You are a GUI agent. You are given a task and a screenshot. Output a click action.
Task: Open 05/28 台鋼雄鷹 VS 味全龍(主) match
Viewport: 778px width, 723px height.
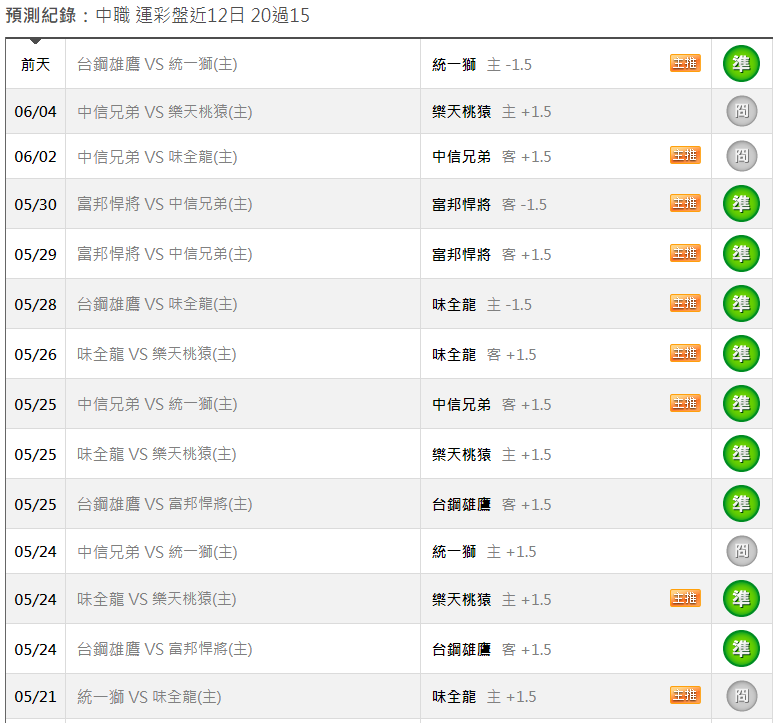tap(157, 304)
